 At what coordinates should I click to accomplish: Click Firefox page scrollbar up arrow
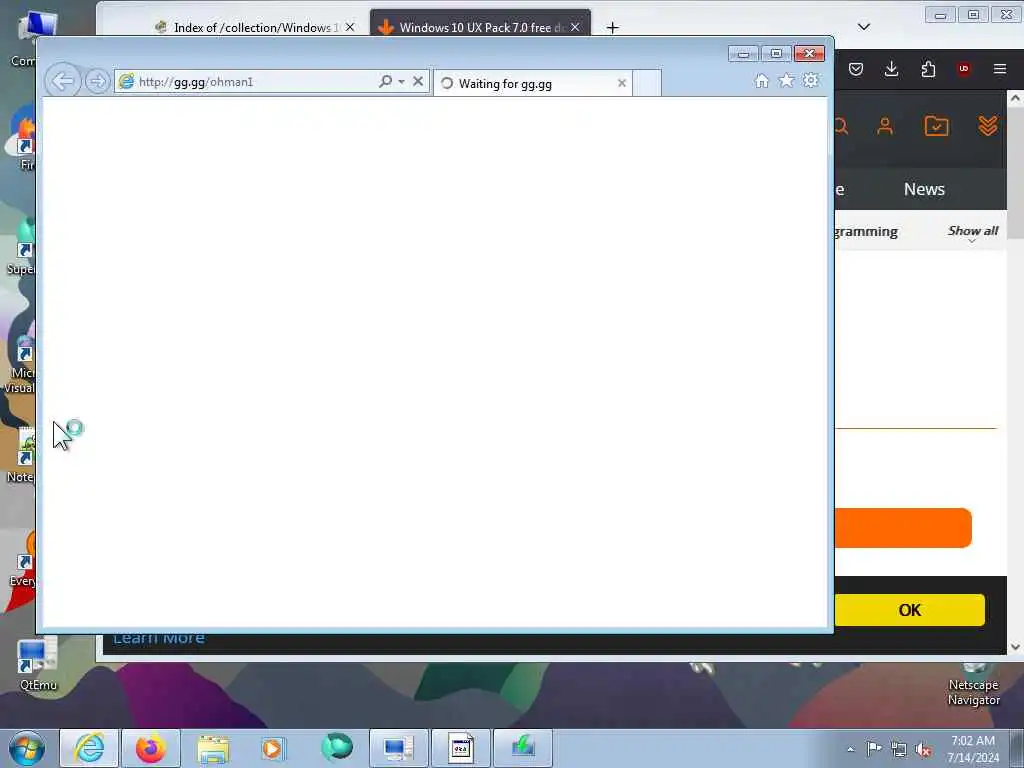(1015, 99)
